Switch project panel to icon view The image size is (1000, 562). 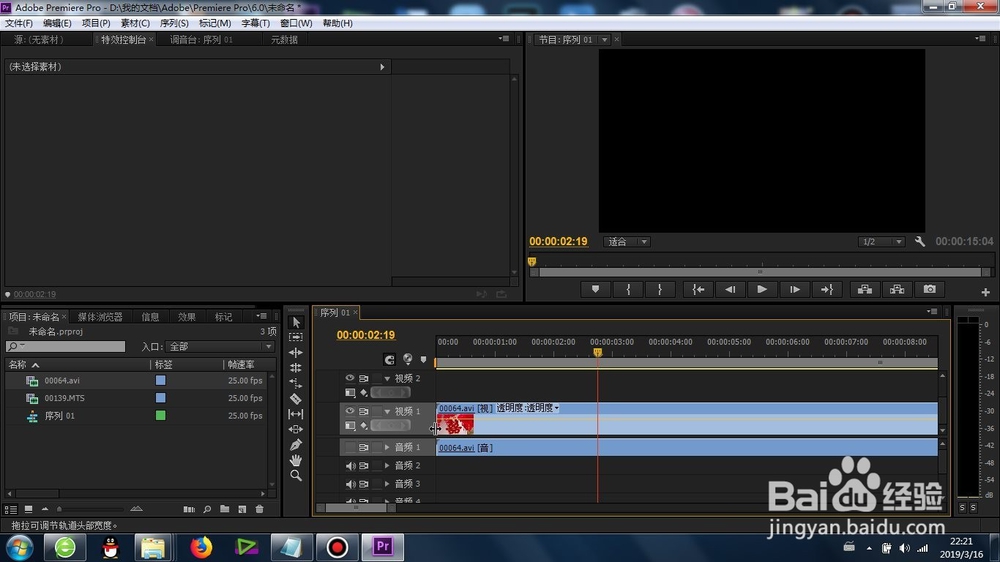pos(29,509)
